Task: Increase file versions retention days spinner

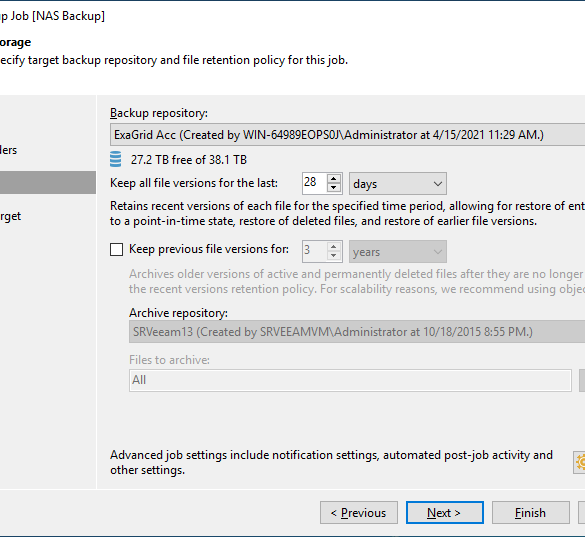Action: [x=334, y=178]
